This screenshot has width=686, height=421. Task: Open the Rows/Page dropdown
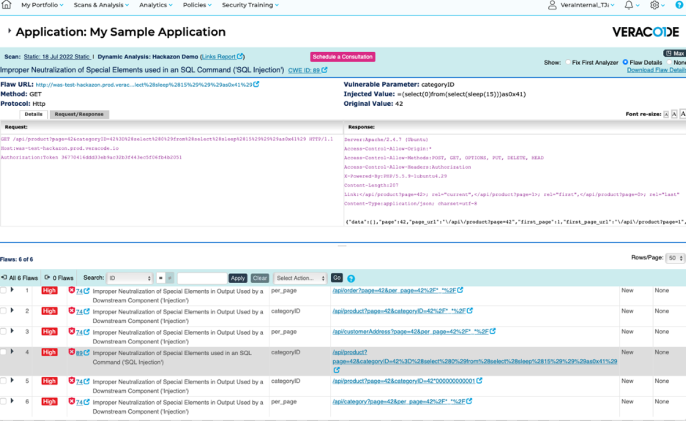675,258
